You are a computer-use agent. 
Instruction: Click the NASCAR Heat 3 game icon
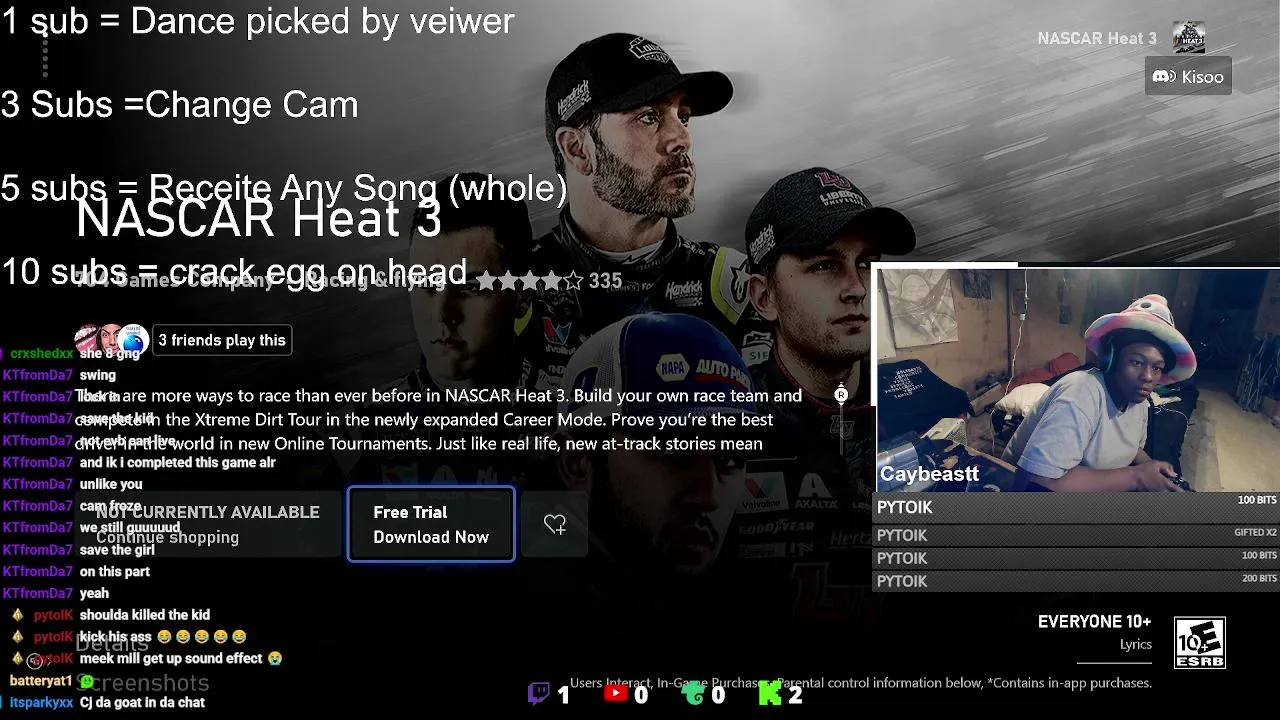click(1189, 38)
